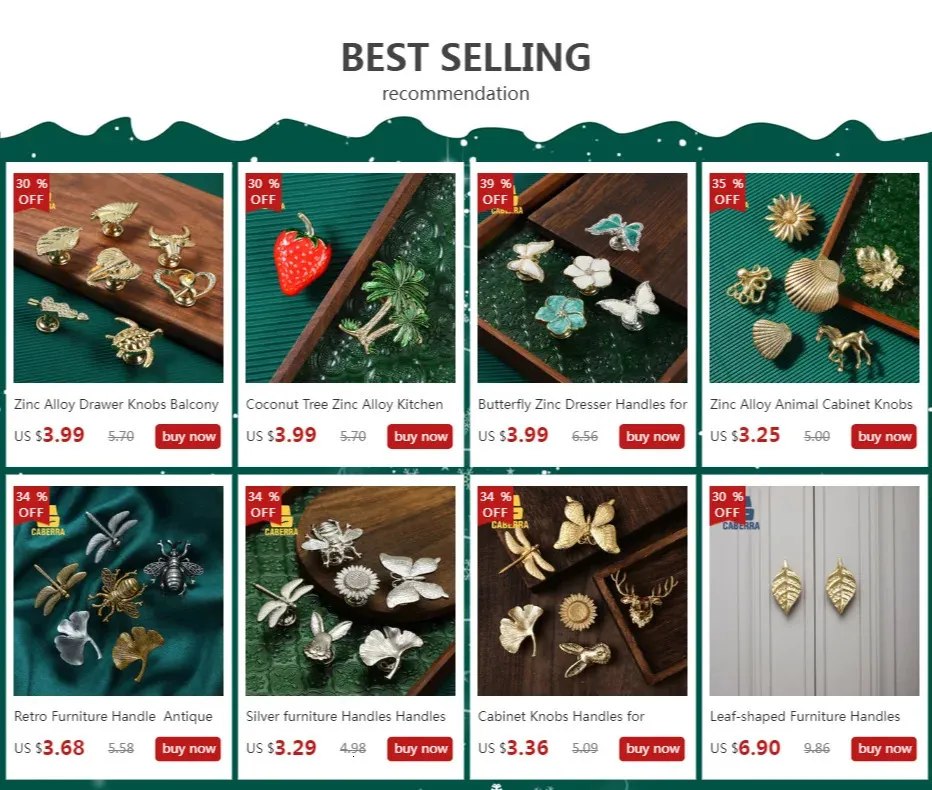Click the 39% OFF badge on butterfly handles
Screen dimensions: 932x790
click(x=496, y=191)
